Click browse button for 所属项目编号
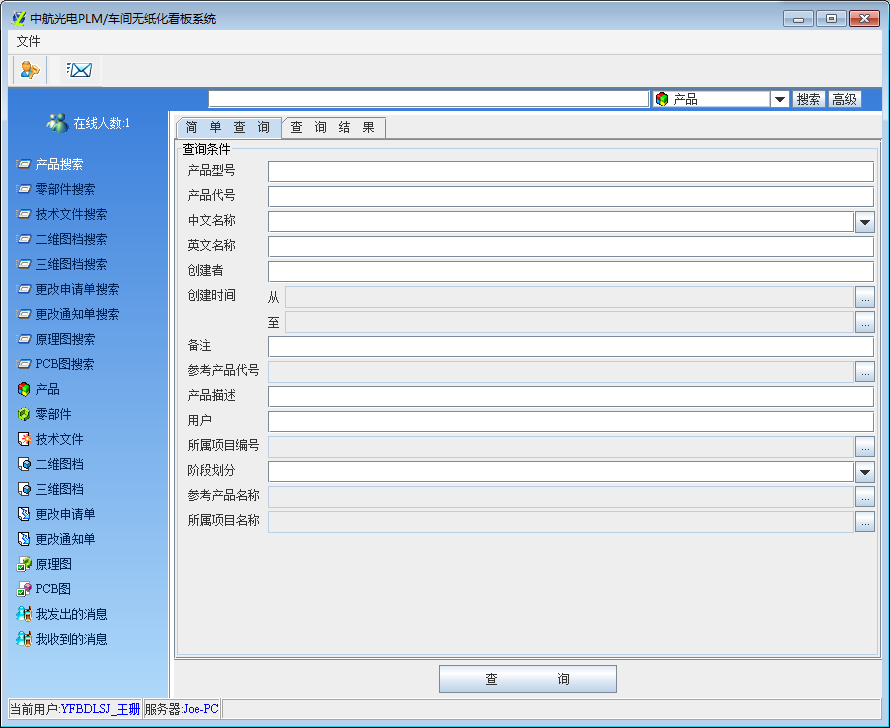The height and width of the screenshot is (728, 890). pyautogui.click(x=864, y=447)
